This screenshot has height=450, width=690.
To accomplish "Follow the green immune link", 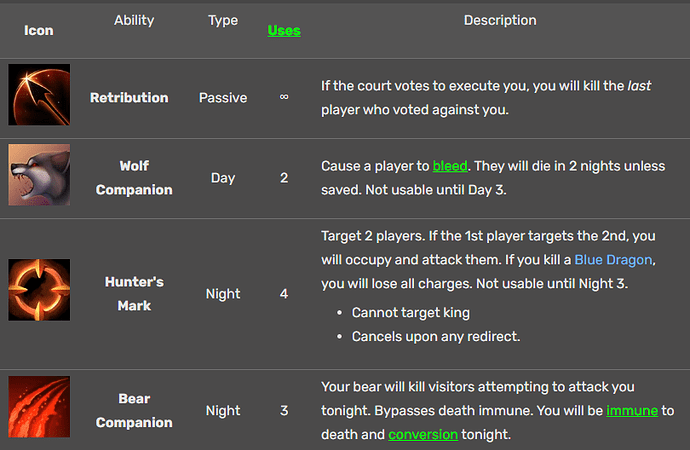I will (632, 410).
